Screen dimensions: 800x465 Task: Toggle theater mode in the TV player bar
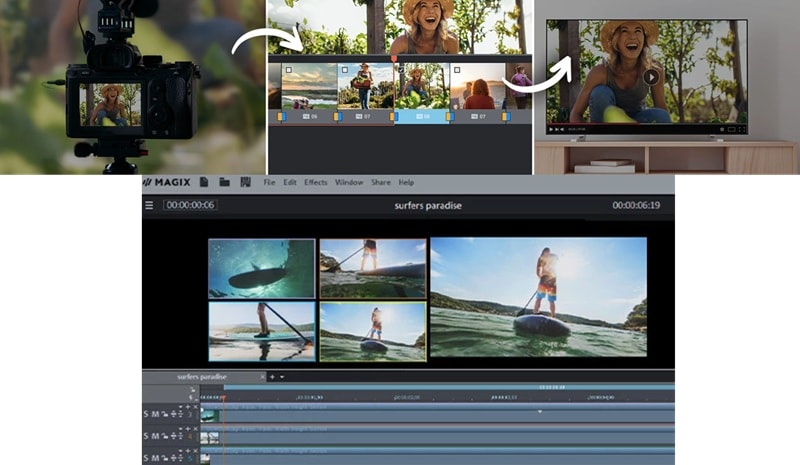(732, 130)
